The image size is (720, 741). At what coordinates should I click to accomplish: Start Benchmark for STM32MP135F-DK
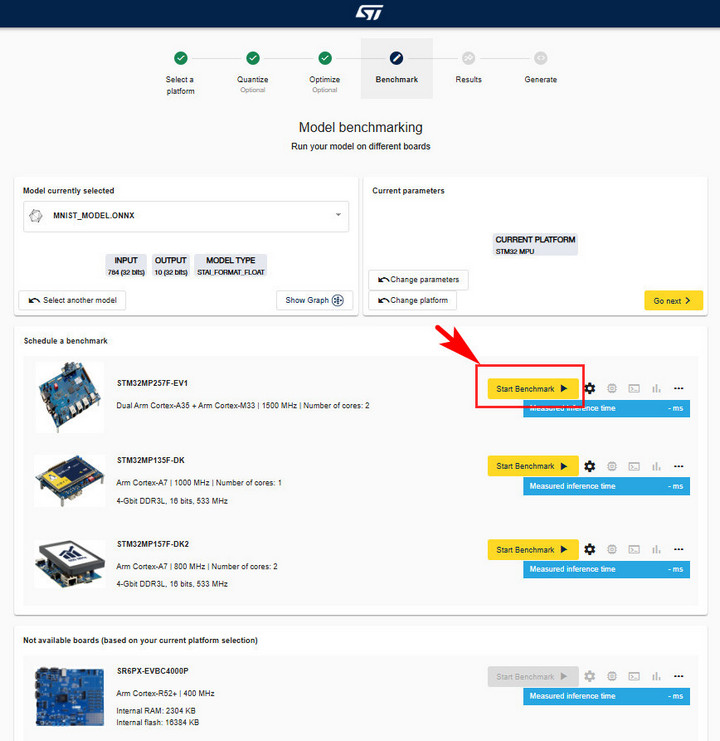532,466
